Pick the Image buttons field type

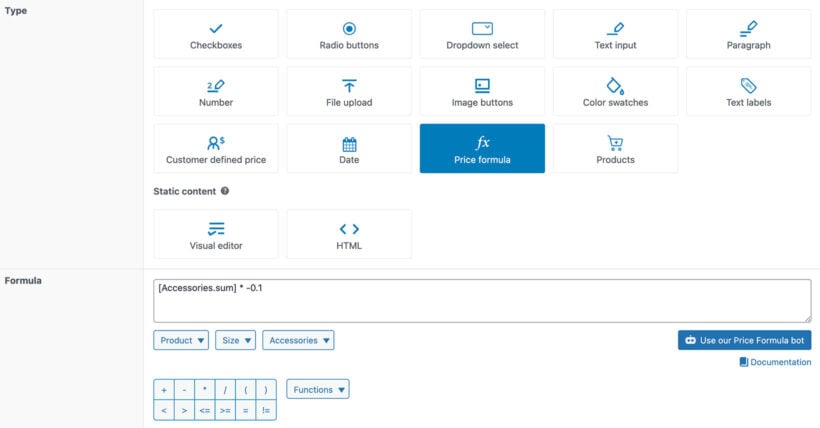[x=482, y=91]
